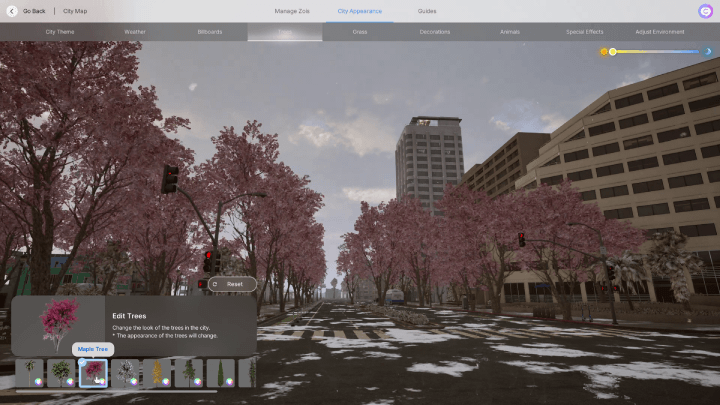Click the sun icon on time slider
The height and width of the screenshot is (405, 720).
[604, 51]
